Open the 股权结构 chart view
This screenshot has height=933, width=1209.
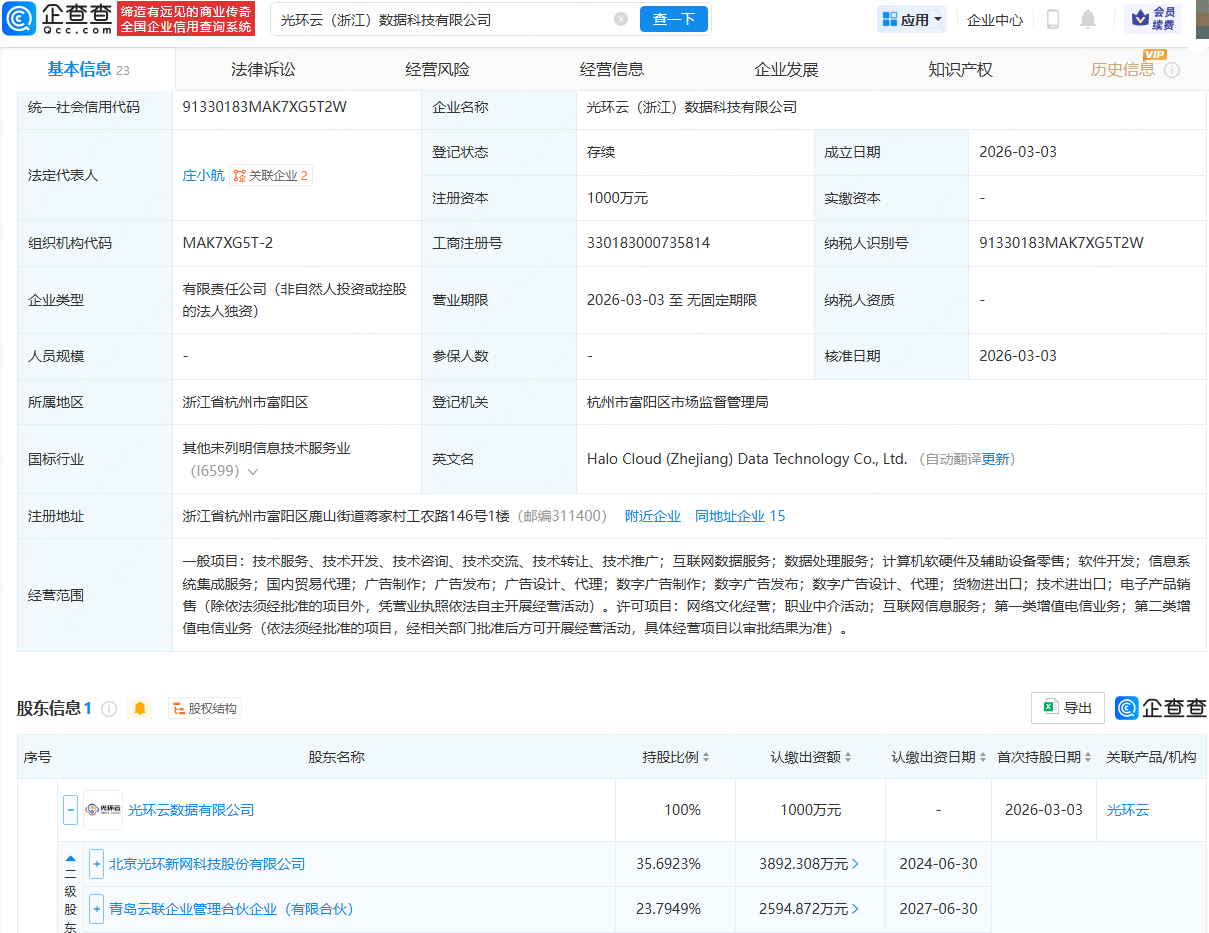click(205, 707)
